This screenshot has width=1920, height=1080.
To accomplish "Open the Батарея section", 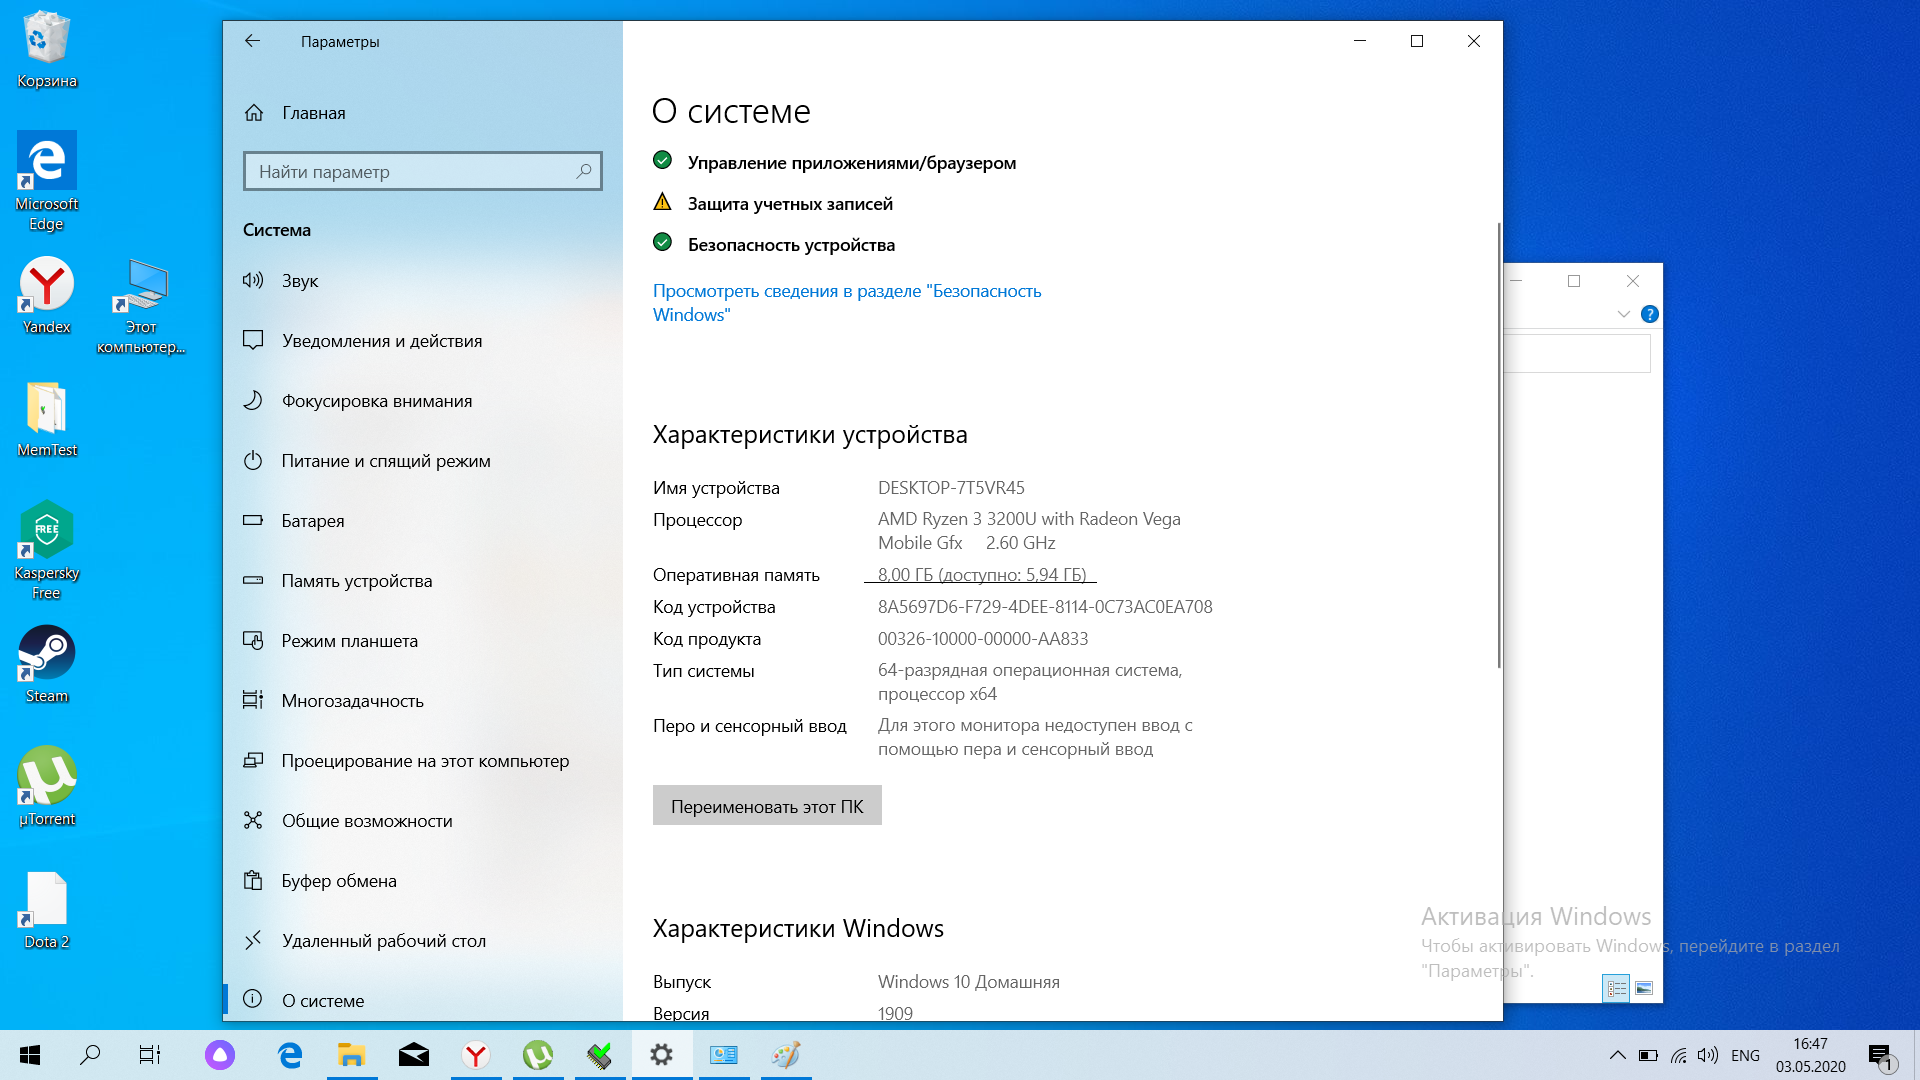I will [x=312, y=521].
